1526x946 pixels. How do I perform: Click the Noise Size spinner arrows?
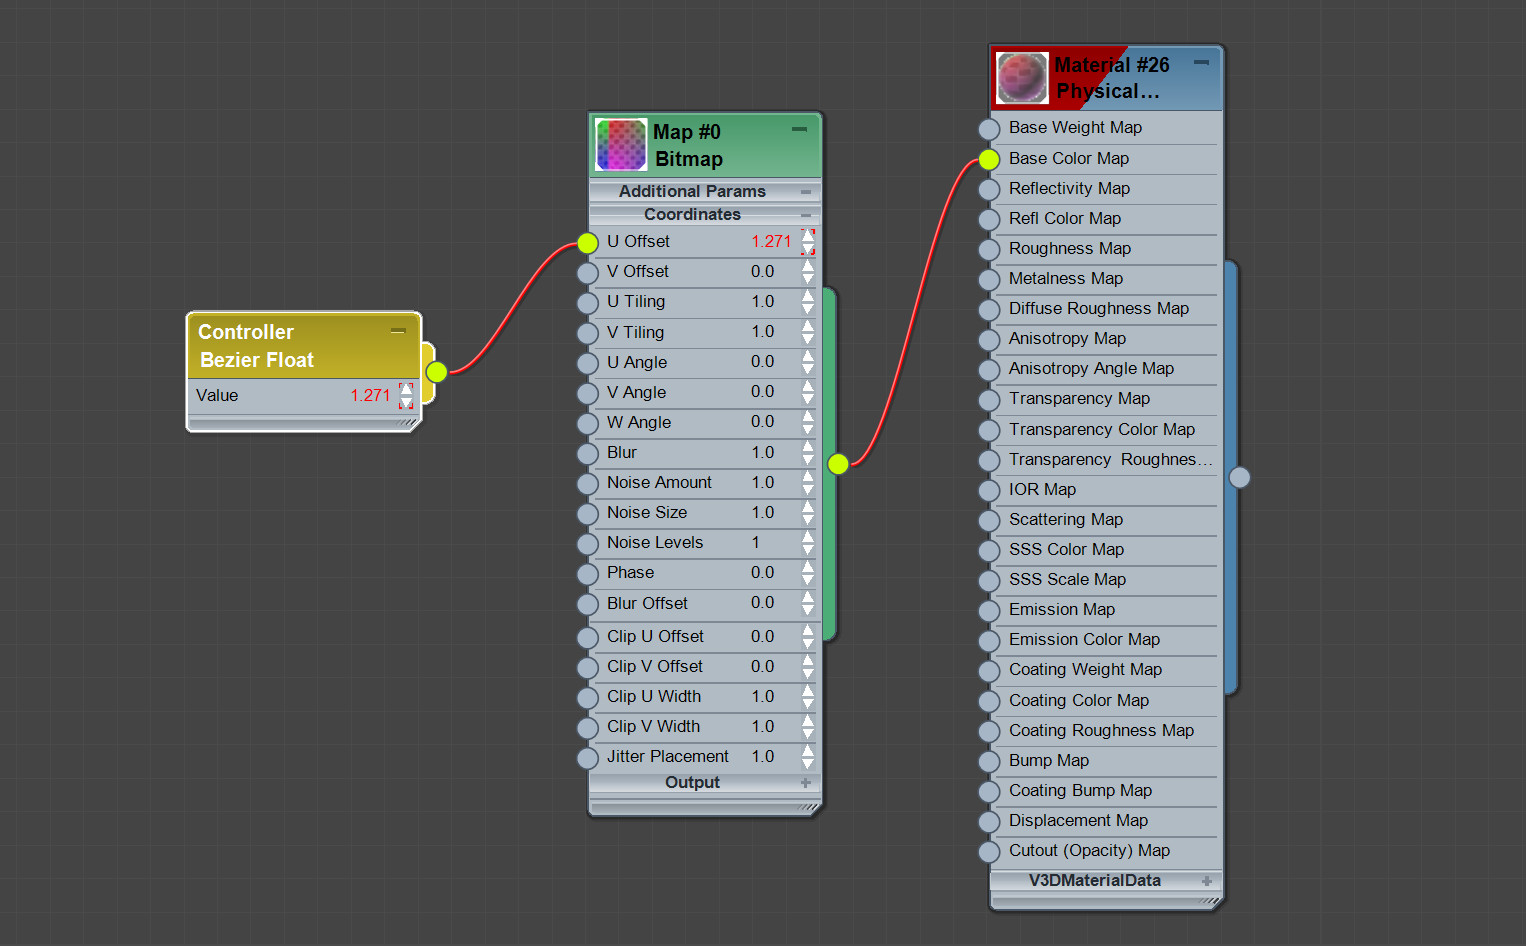click(808, 512)
